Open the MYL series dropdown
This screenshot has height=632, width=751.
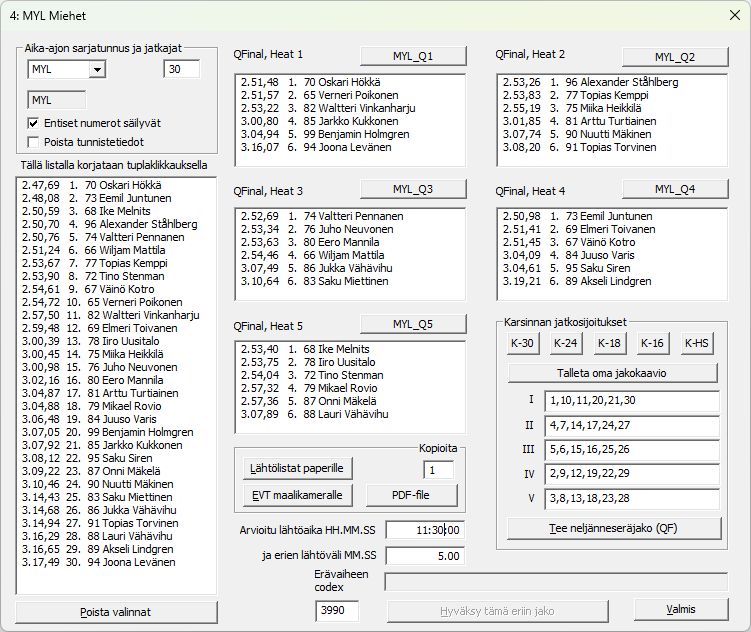pyautogui.click(x=96, y=69)
